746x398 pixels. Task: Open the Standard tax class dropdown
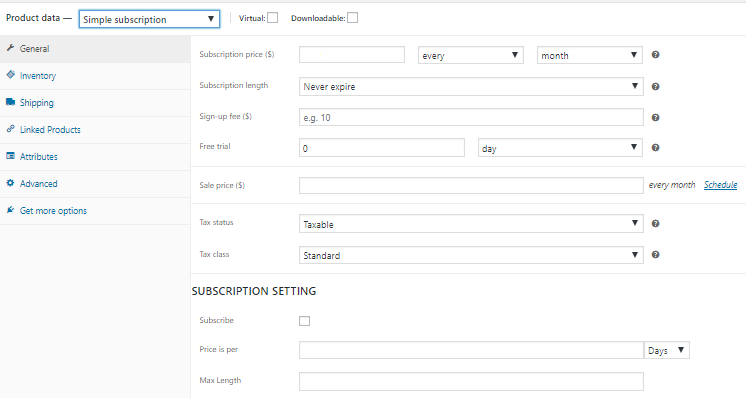471,255
